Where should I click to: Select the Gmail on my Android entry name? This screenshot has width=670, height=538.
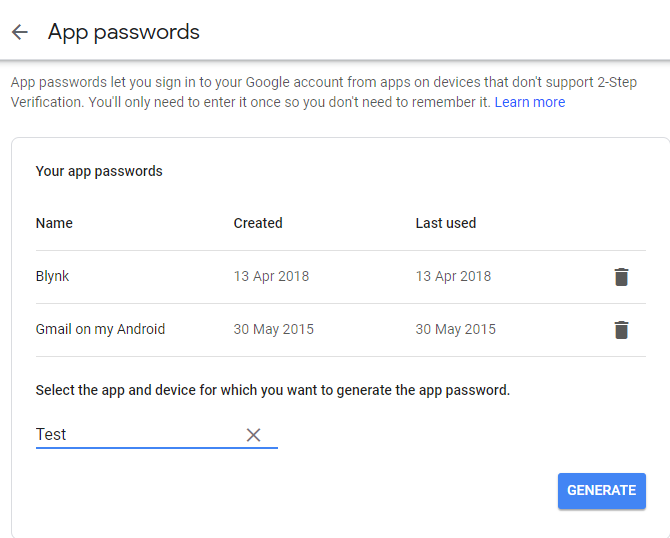click(100, 329)
